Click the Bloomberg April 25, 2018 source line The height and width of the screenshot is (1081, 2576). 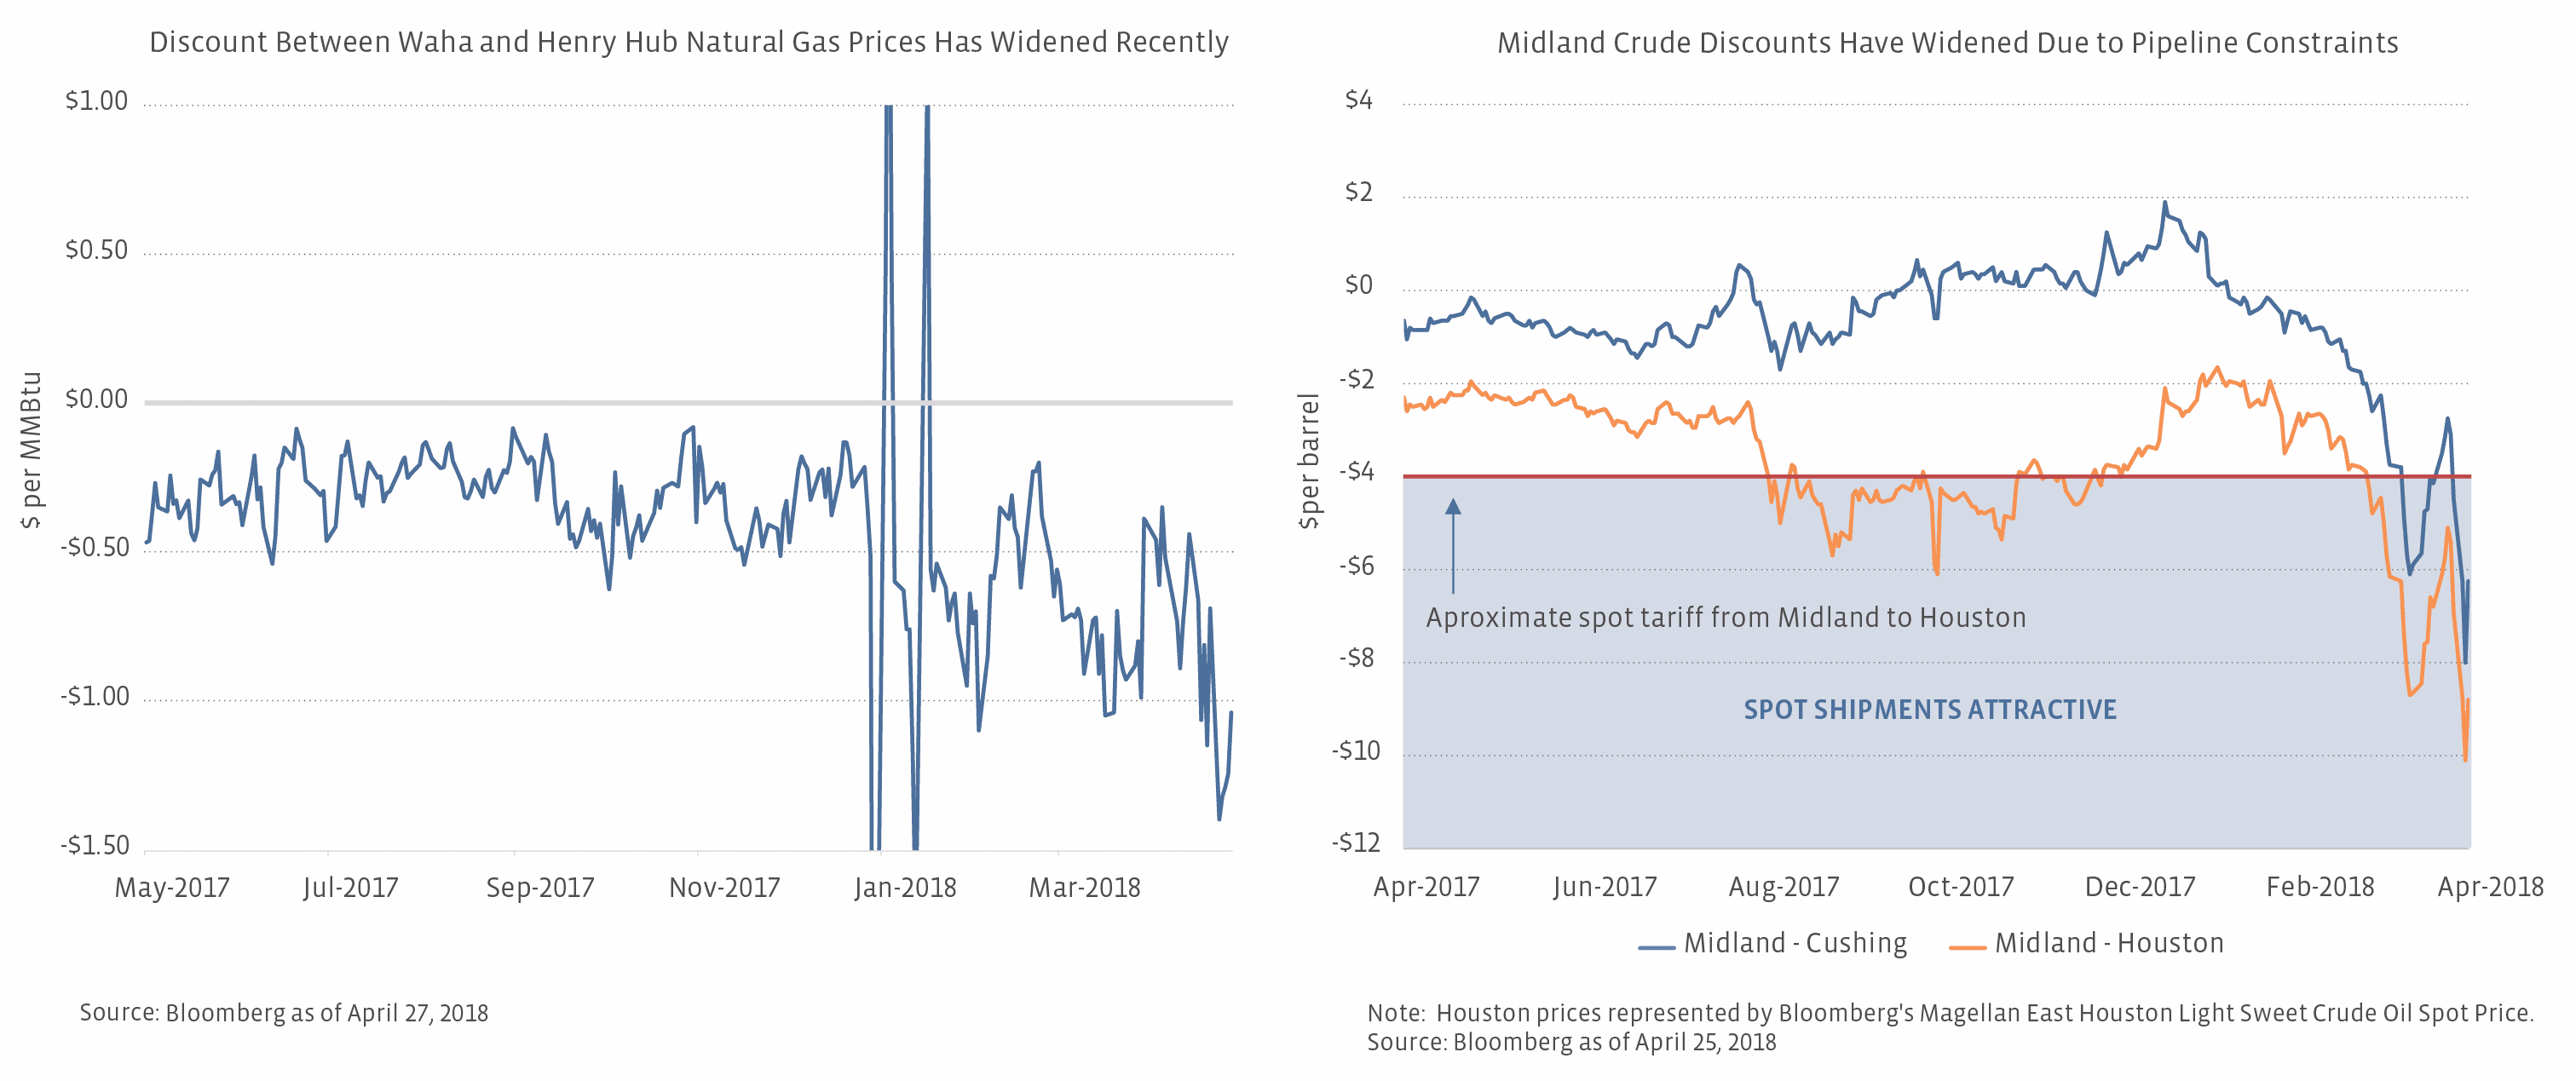point(1571,1042)
